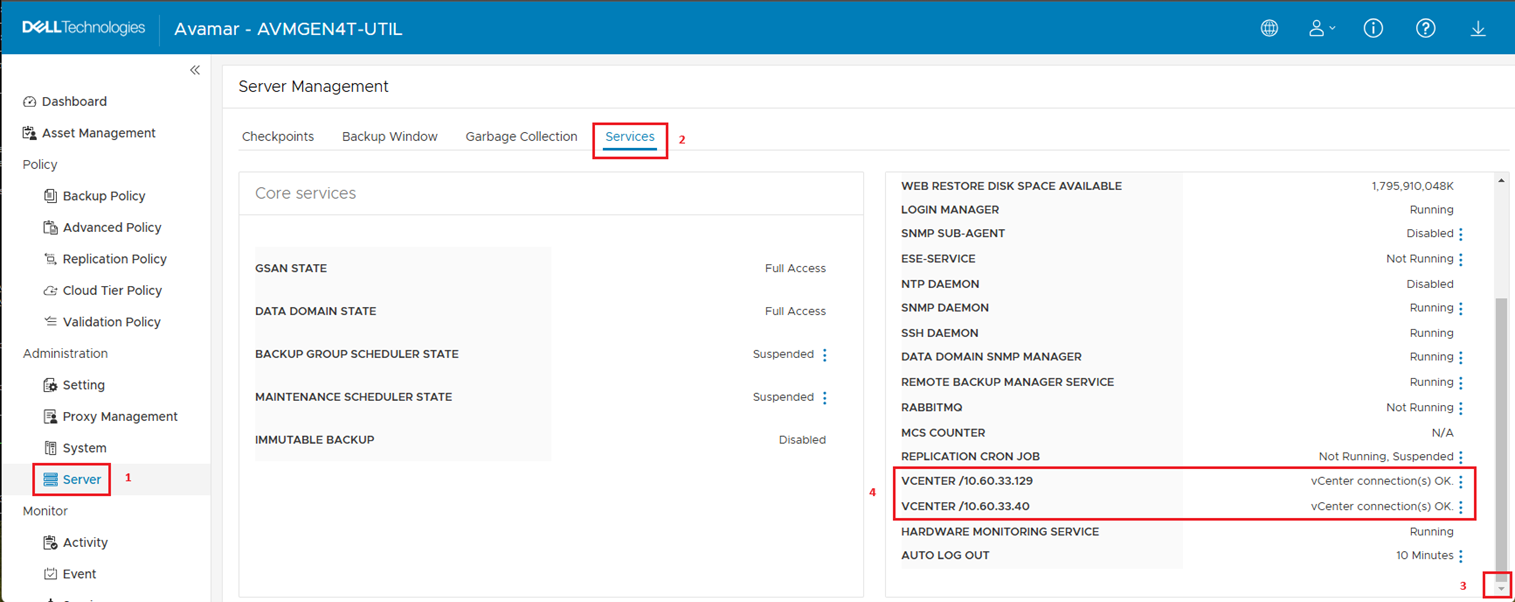This screenshot has width=1515, height=602.
Task: Click the Validation Policy icon
Action: coord(50,322)
